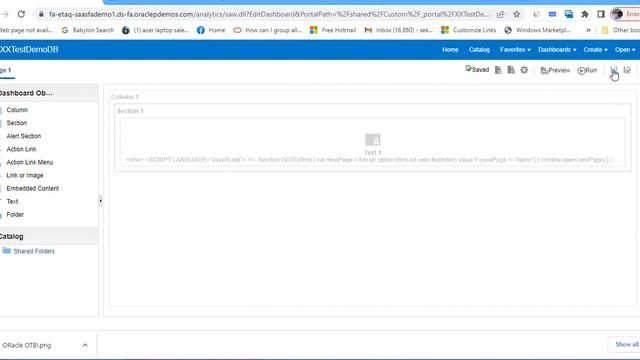
Task: Select the Section dashboard object
Action: coord(16,123)
